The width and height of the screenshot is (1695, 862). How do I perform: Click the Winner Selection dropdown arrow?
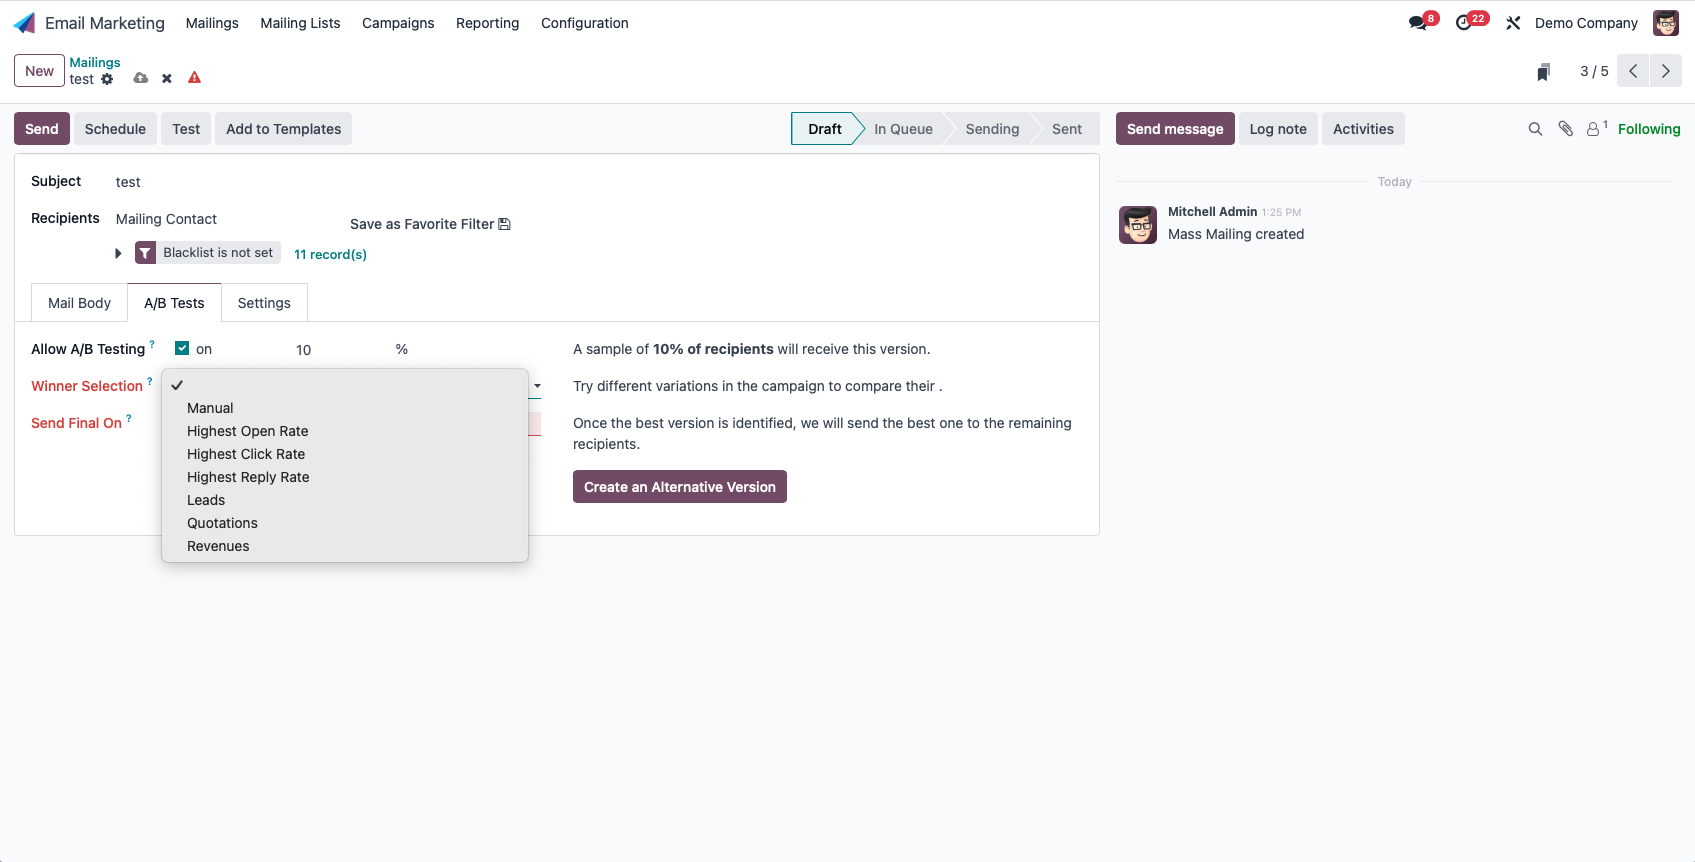537,386
